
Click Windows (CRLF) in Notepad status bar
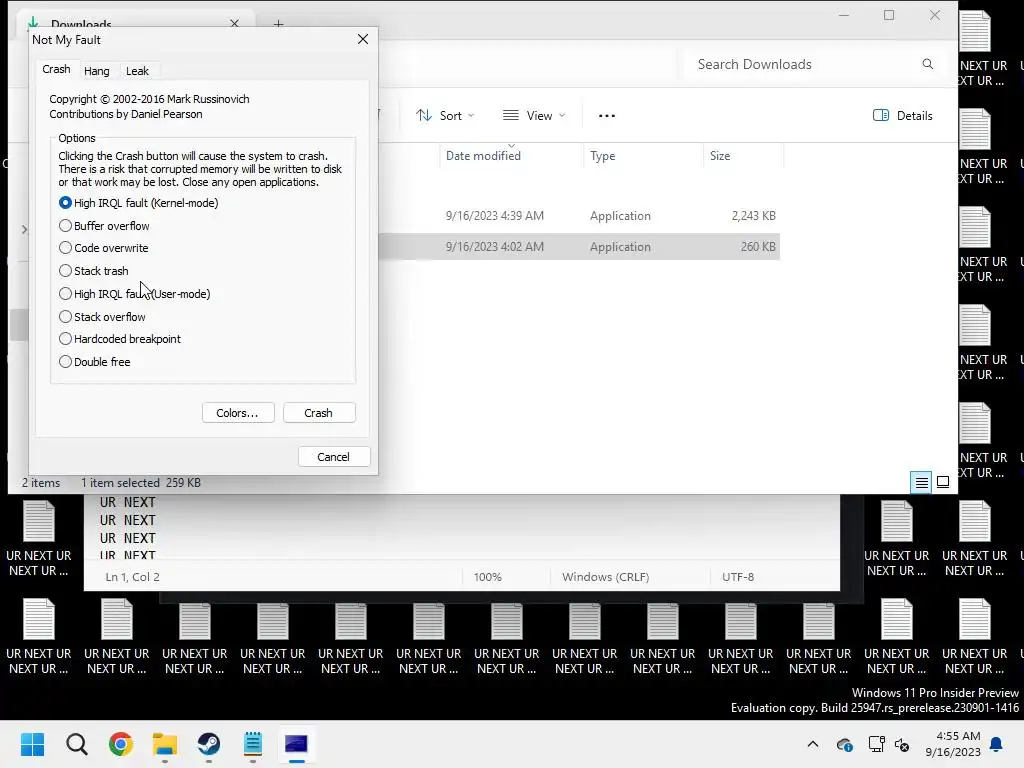tap(605, 577)
